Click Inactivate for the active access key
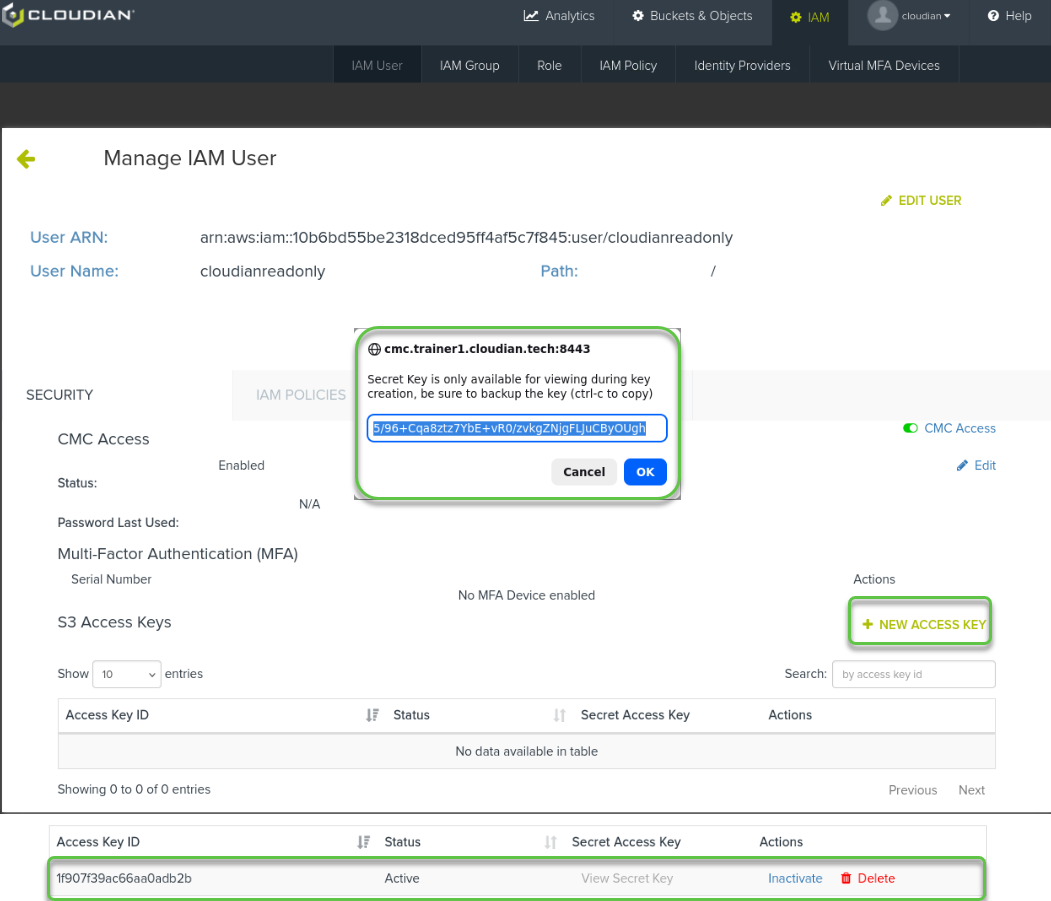 click(795, 878)
